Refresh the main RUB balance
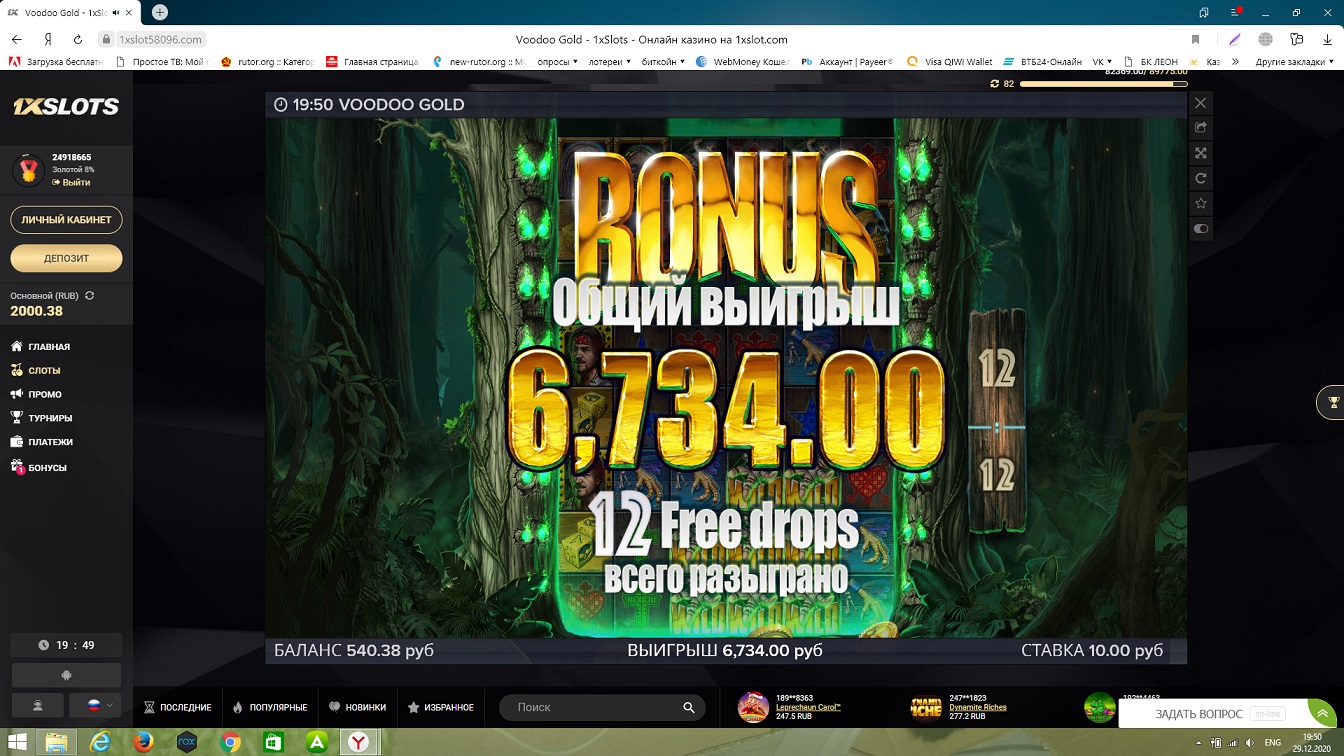Screen dimensions: 1344x756 tap(90, 296)
